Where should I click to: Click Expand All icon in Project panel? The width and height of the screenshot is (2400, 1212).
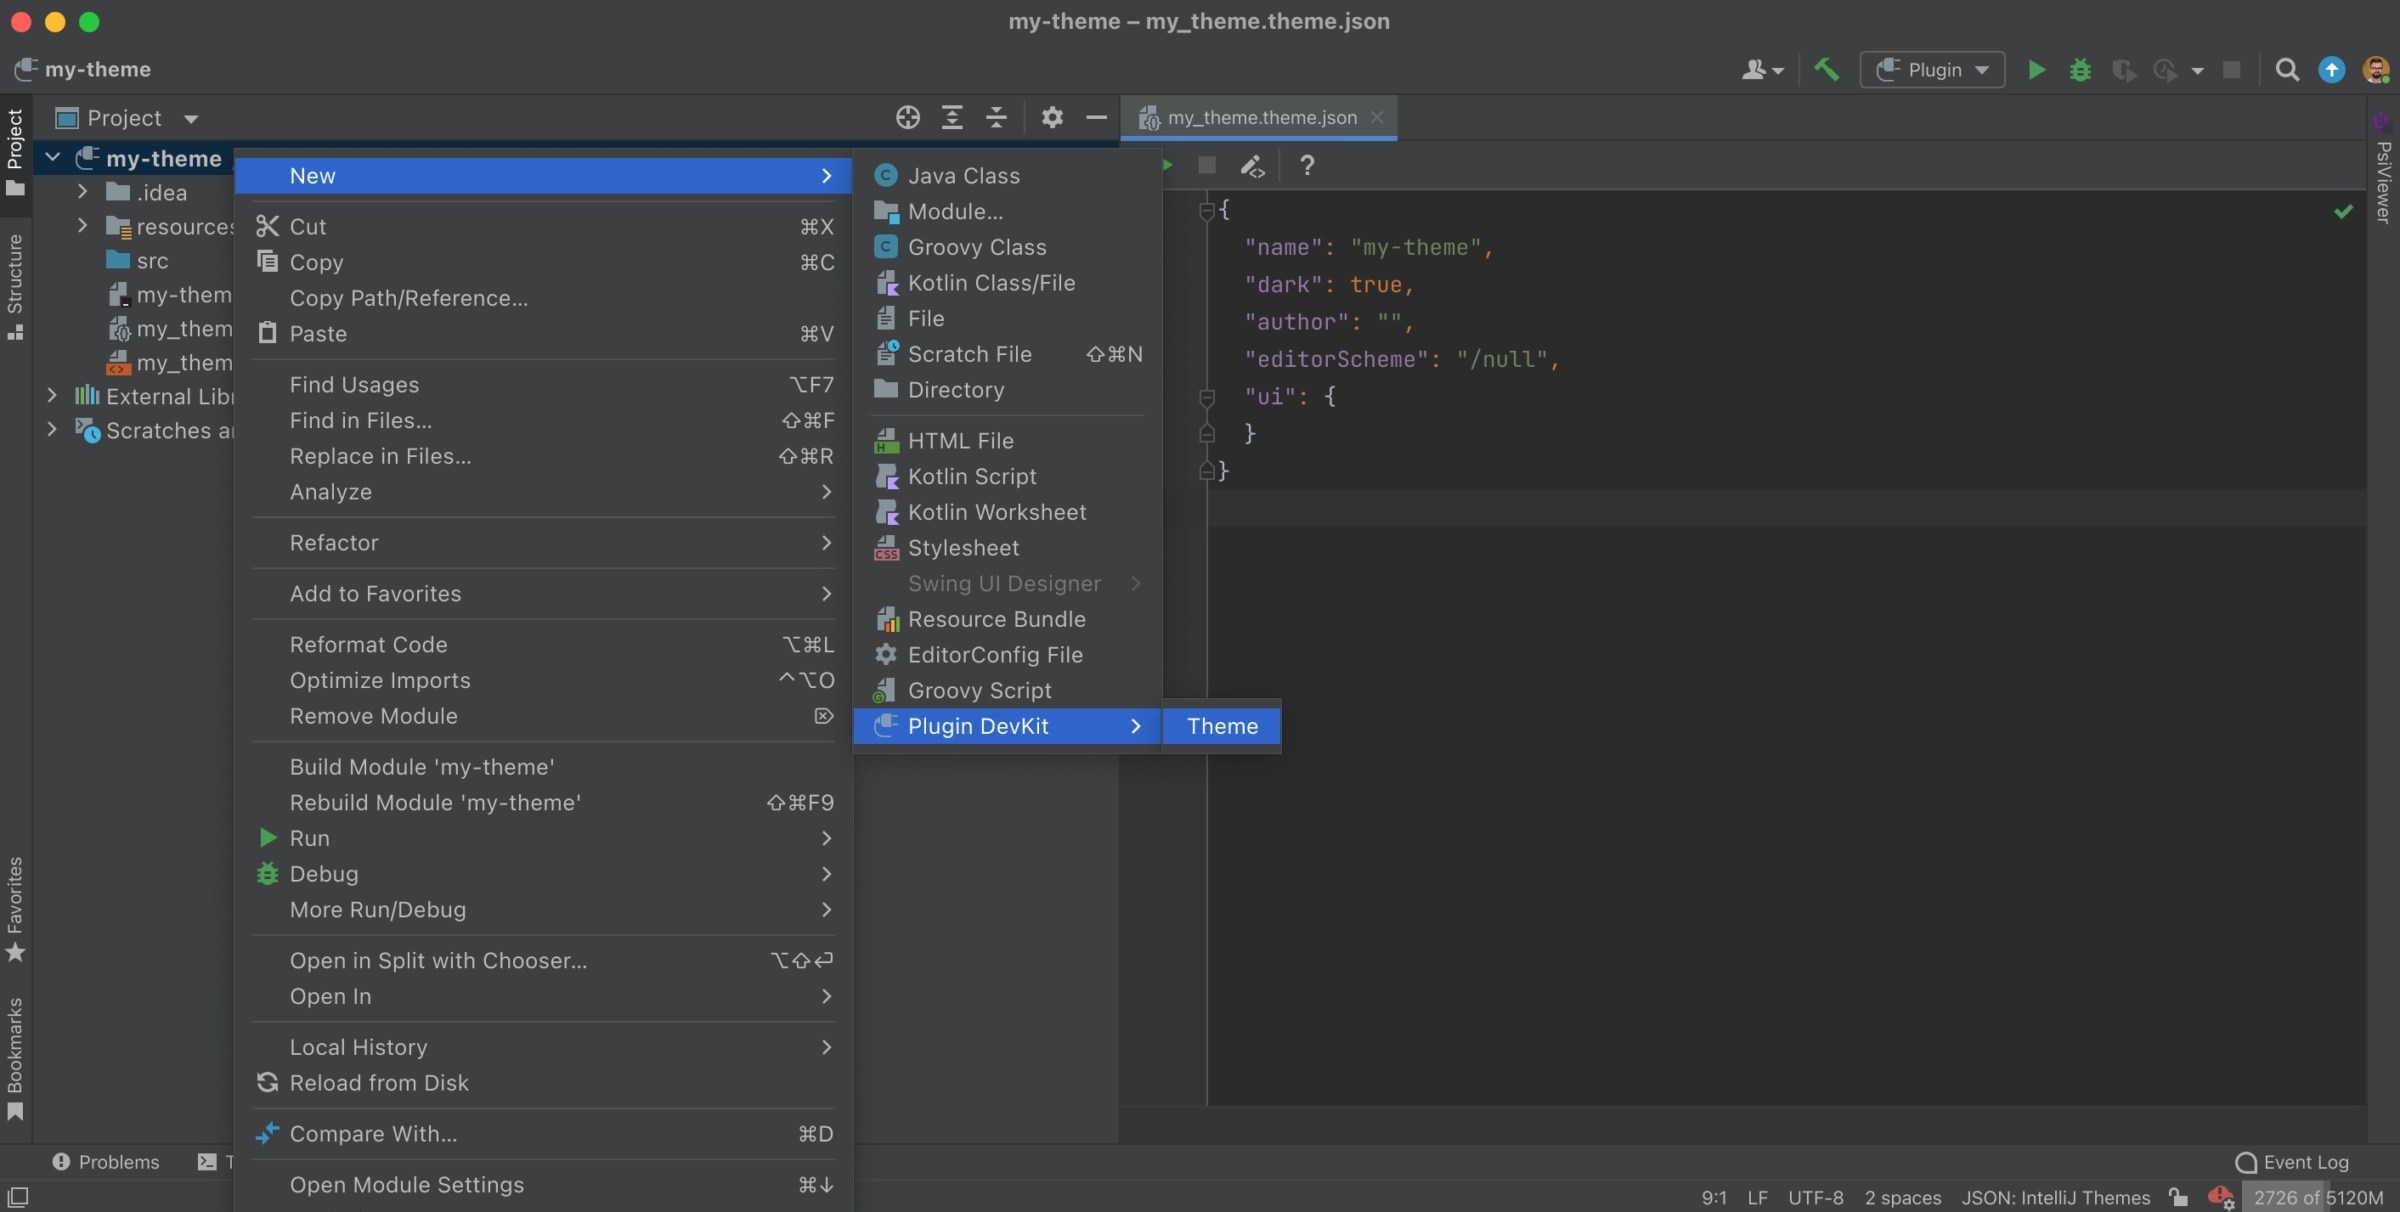tap(952, 117)
